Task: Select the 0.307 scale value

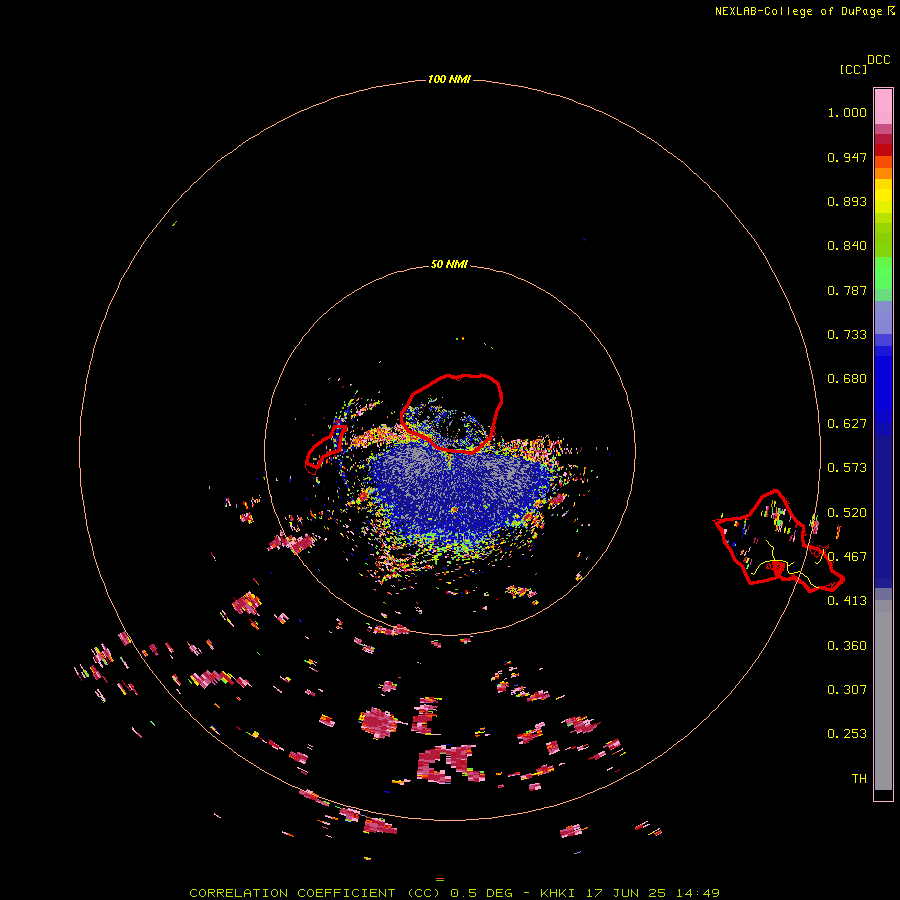Action: [847, 690]
